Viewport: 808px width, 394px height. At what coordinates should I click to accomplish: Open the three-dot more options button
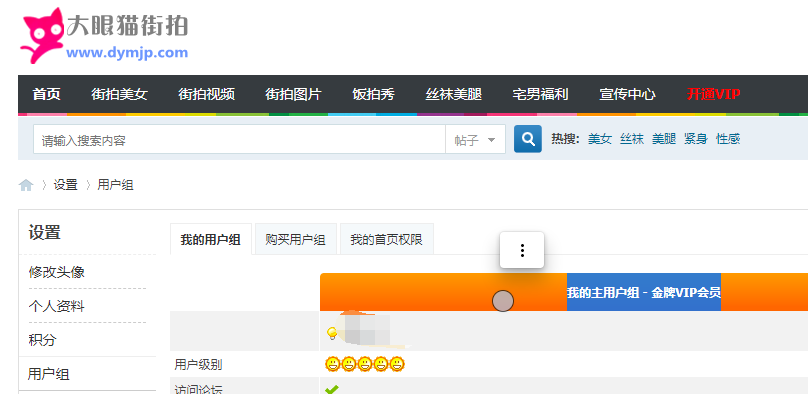coord(522,250)
